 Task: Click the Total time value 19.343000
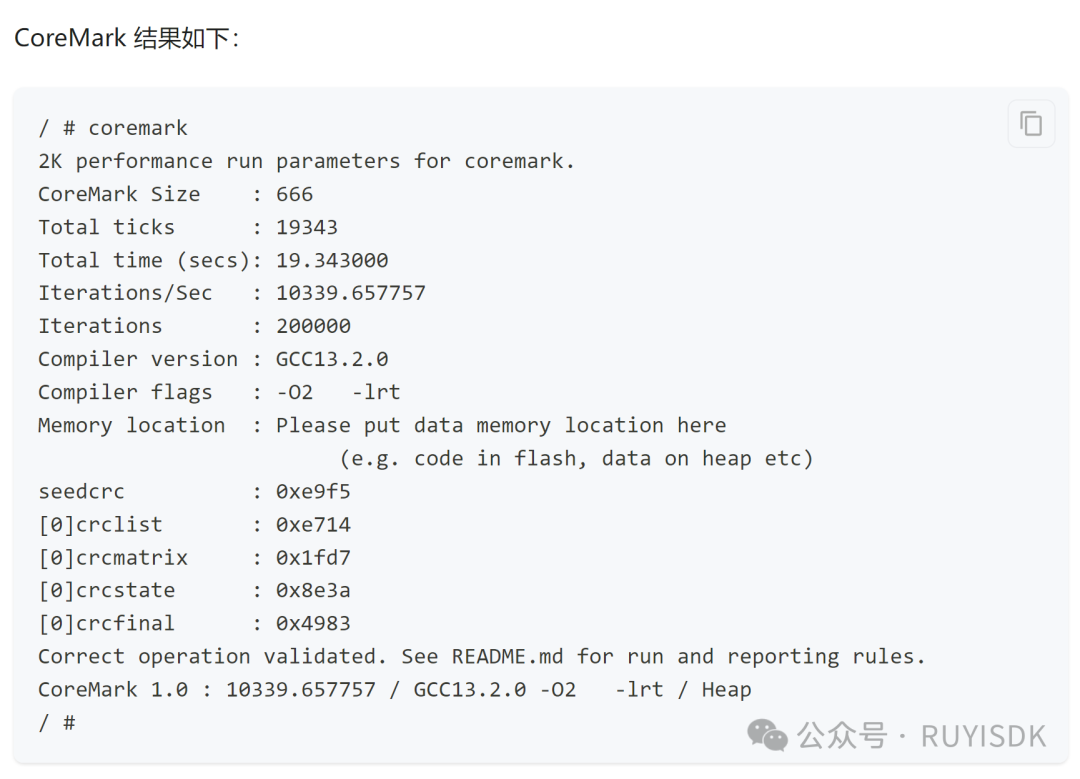pos(332,260)
